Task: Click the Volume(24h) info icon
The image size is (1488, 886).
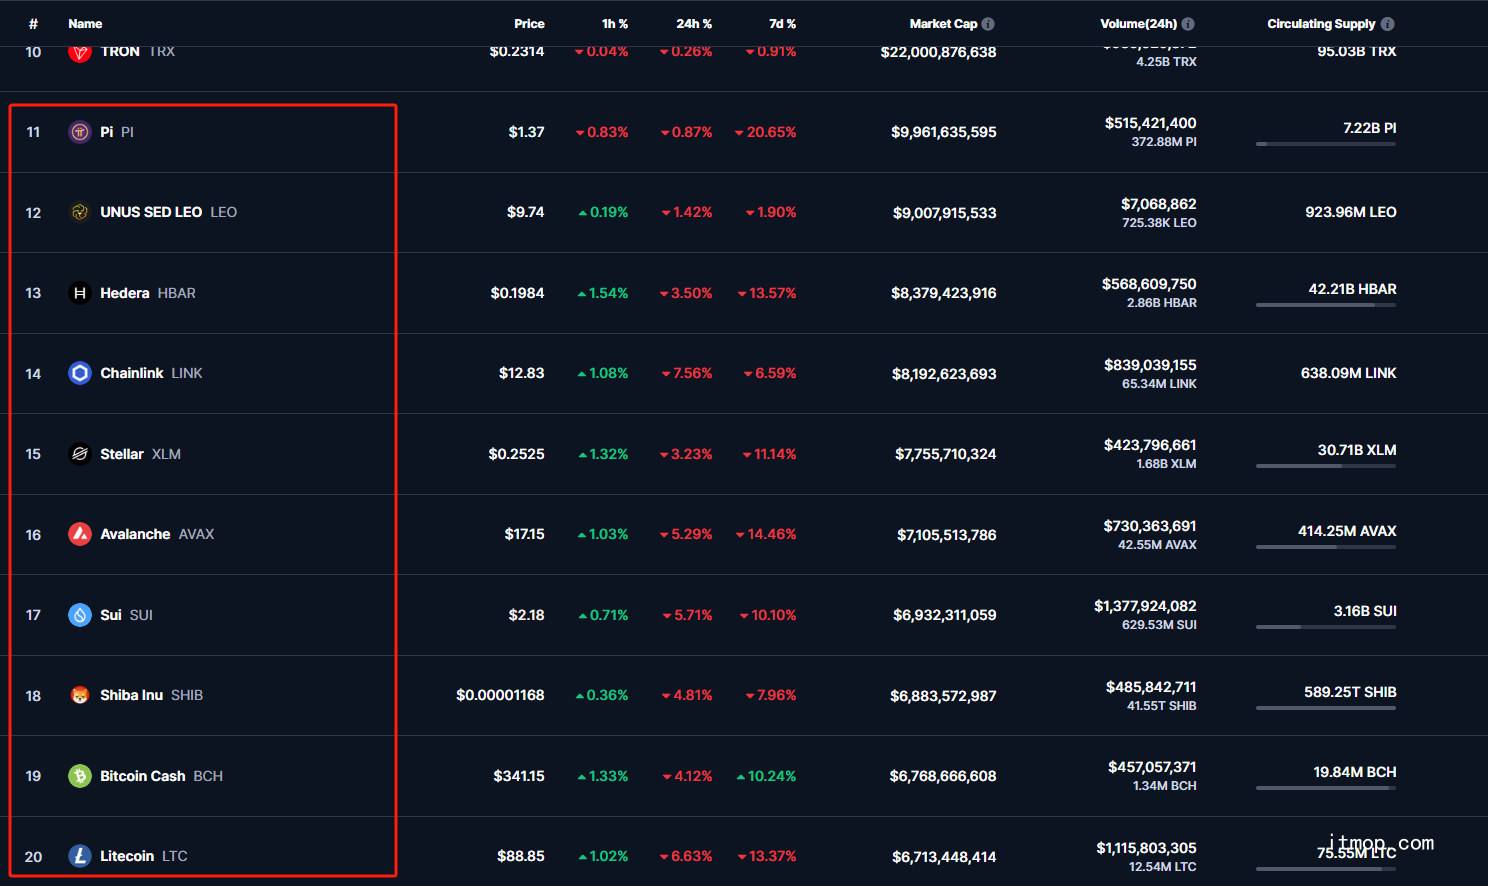Action: tap(1188, 24)
